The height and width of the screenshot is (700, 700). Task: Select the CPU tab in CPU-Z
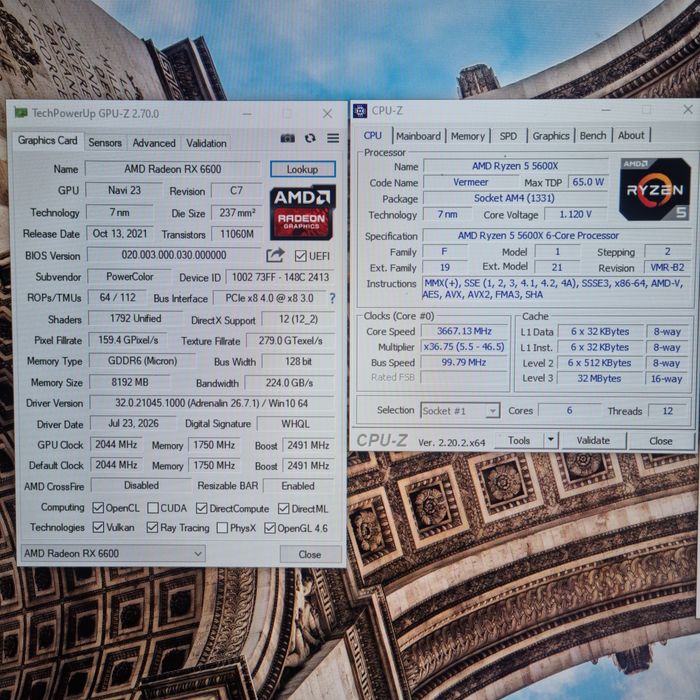(x=373, y=136)
